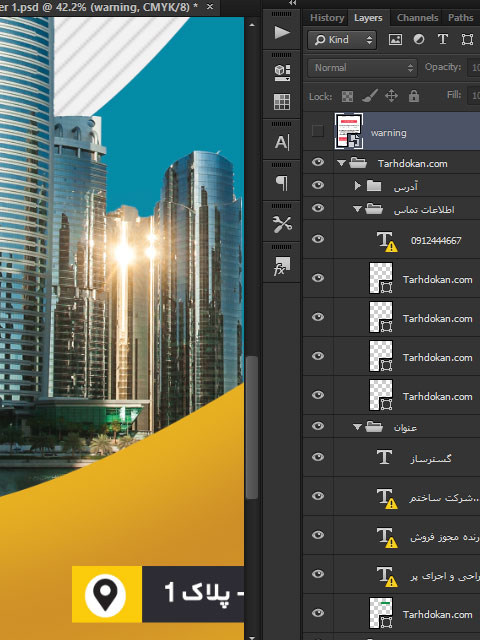480x640 pixels.
Task: Filter layers by adjustment layers icon
Action: [419, 40]
